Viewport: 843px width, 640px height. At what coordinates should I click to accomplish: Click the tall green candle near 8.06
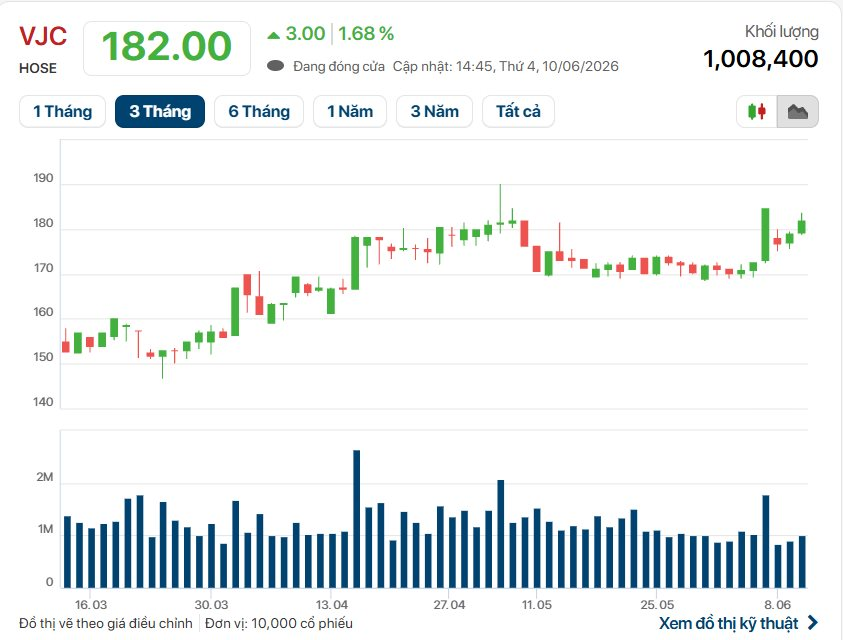click(765, 234)
